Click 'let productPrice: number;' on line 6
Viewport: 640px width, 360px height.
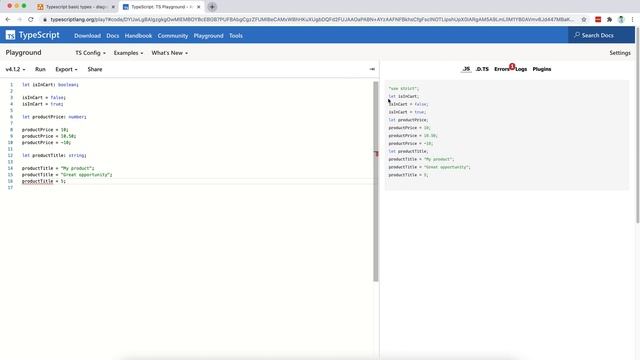(54, 117)
